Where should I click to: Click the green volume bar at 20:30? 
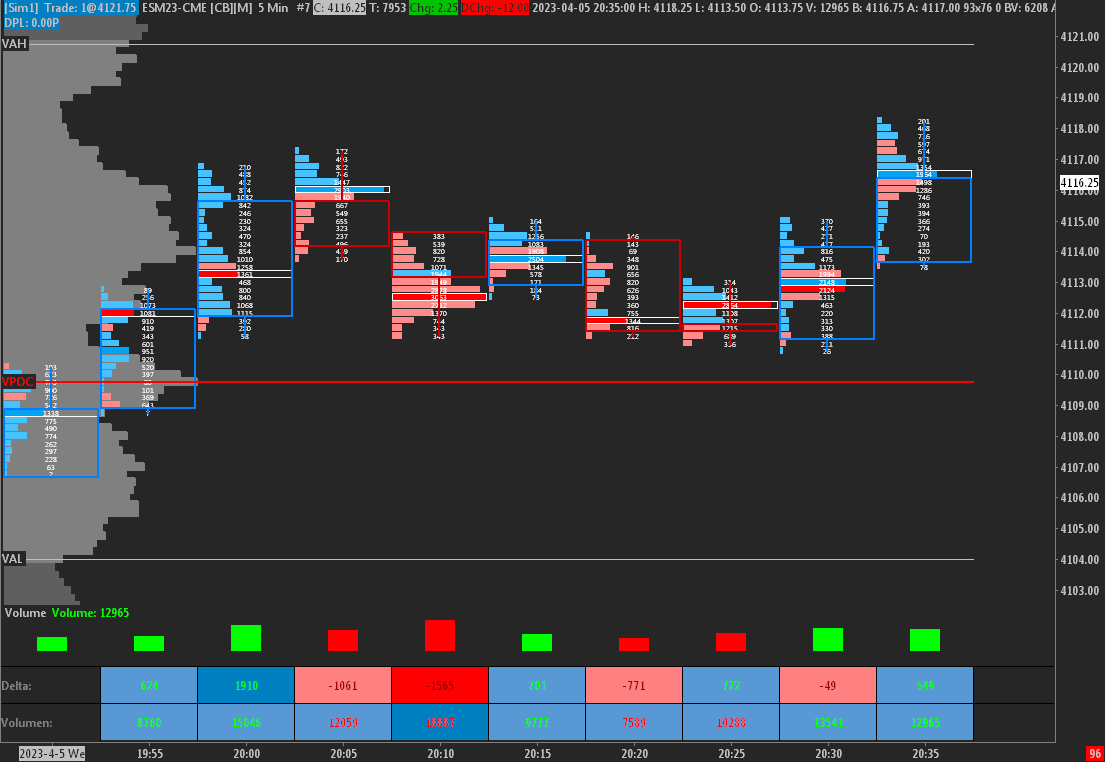point(827,639)
